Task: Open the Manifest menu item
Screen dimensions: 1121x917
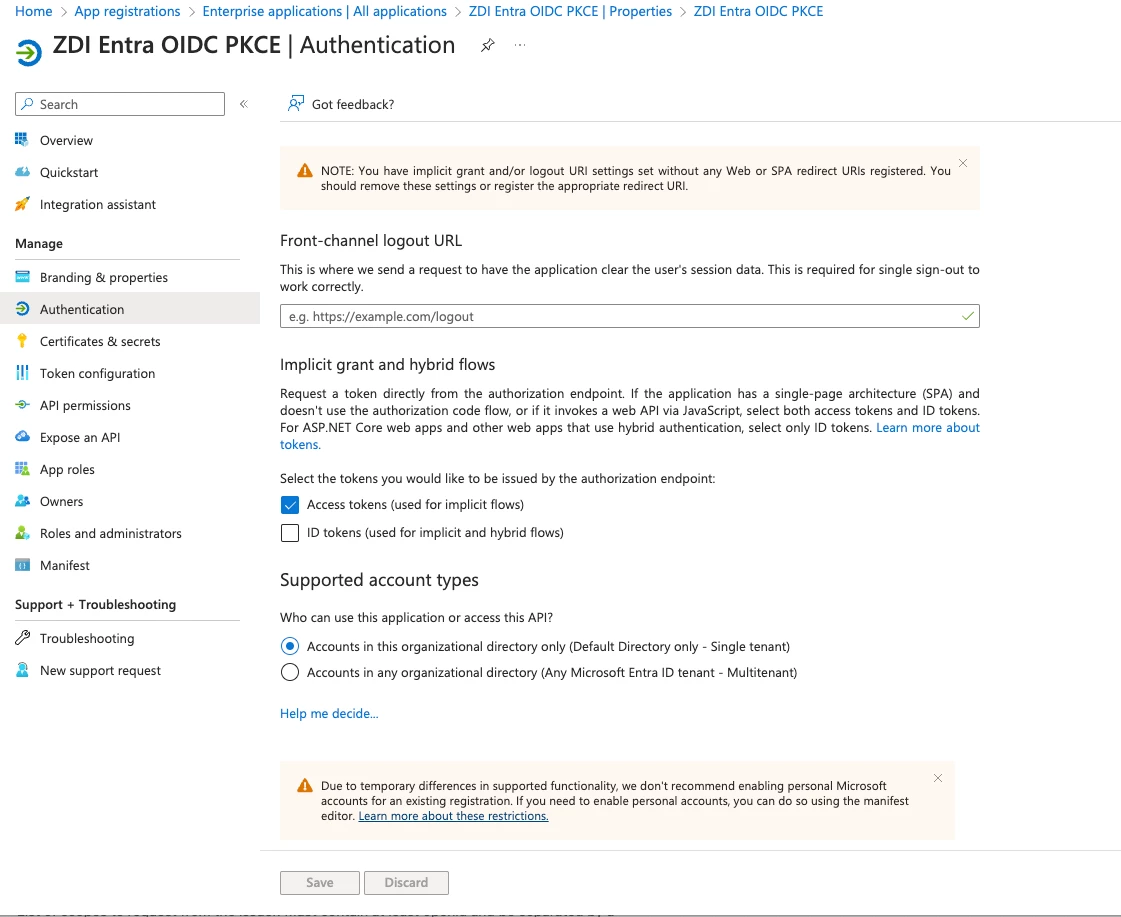Action: 65,565
